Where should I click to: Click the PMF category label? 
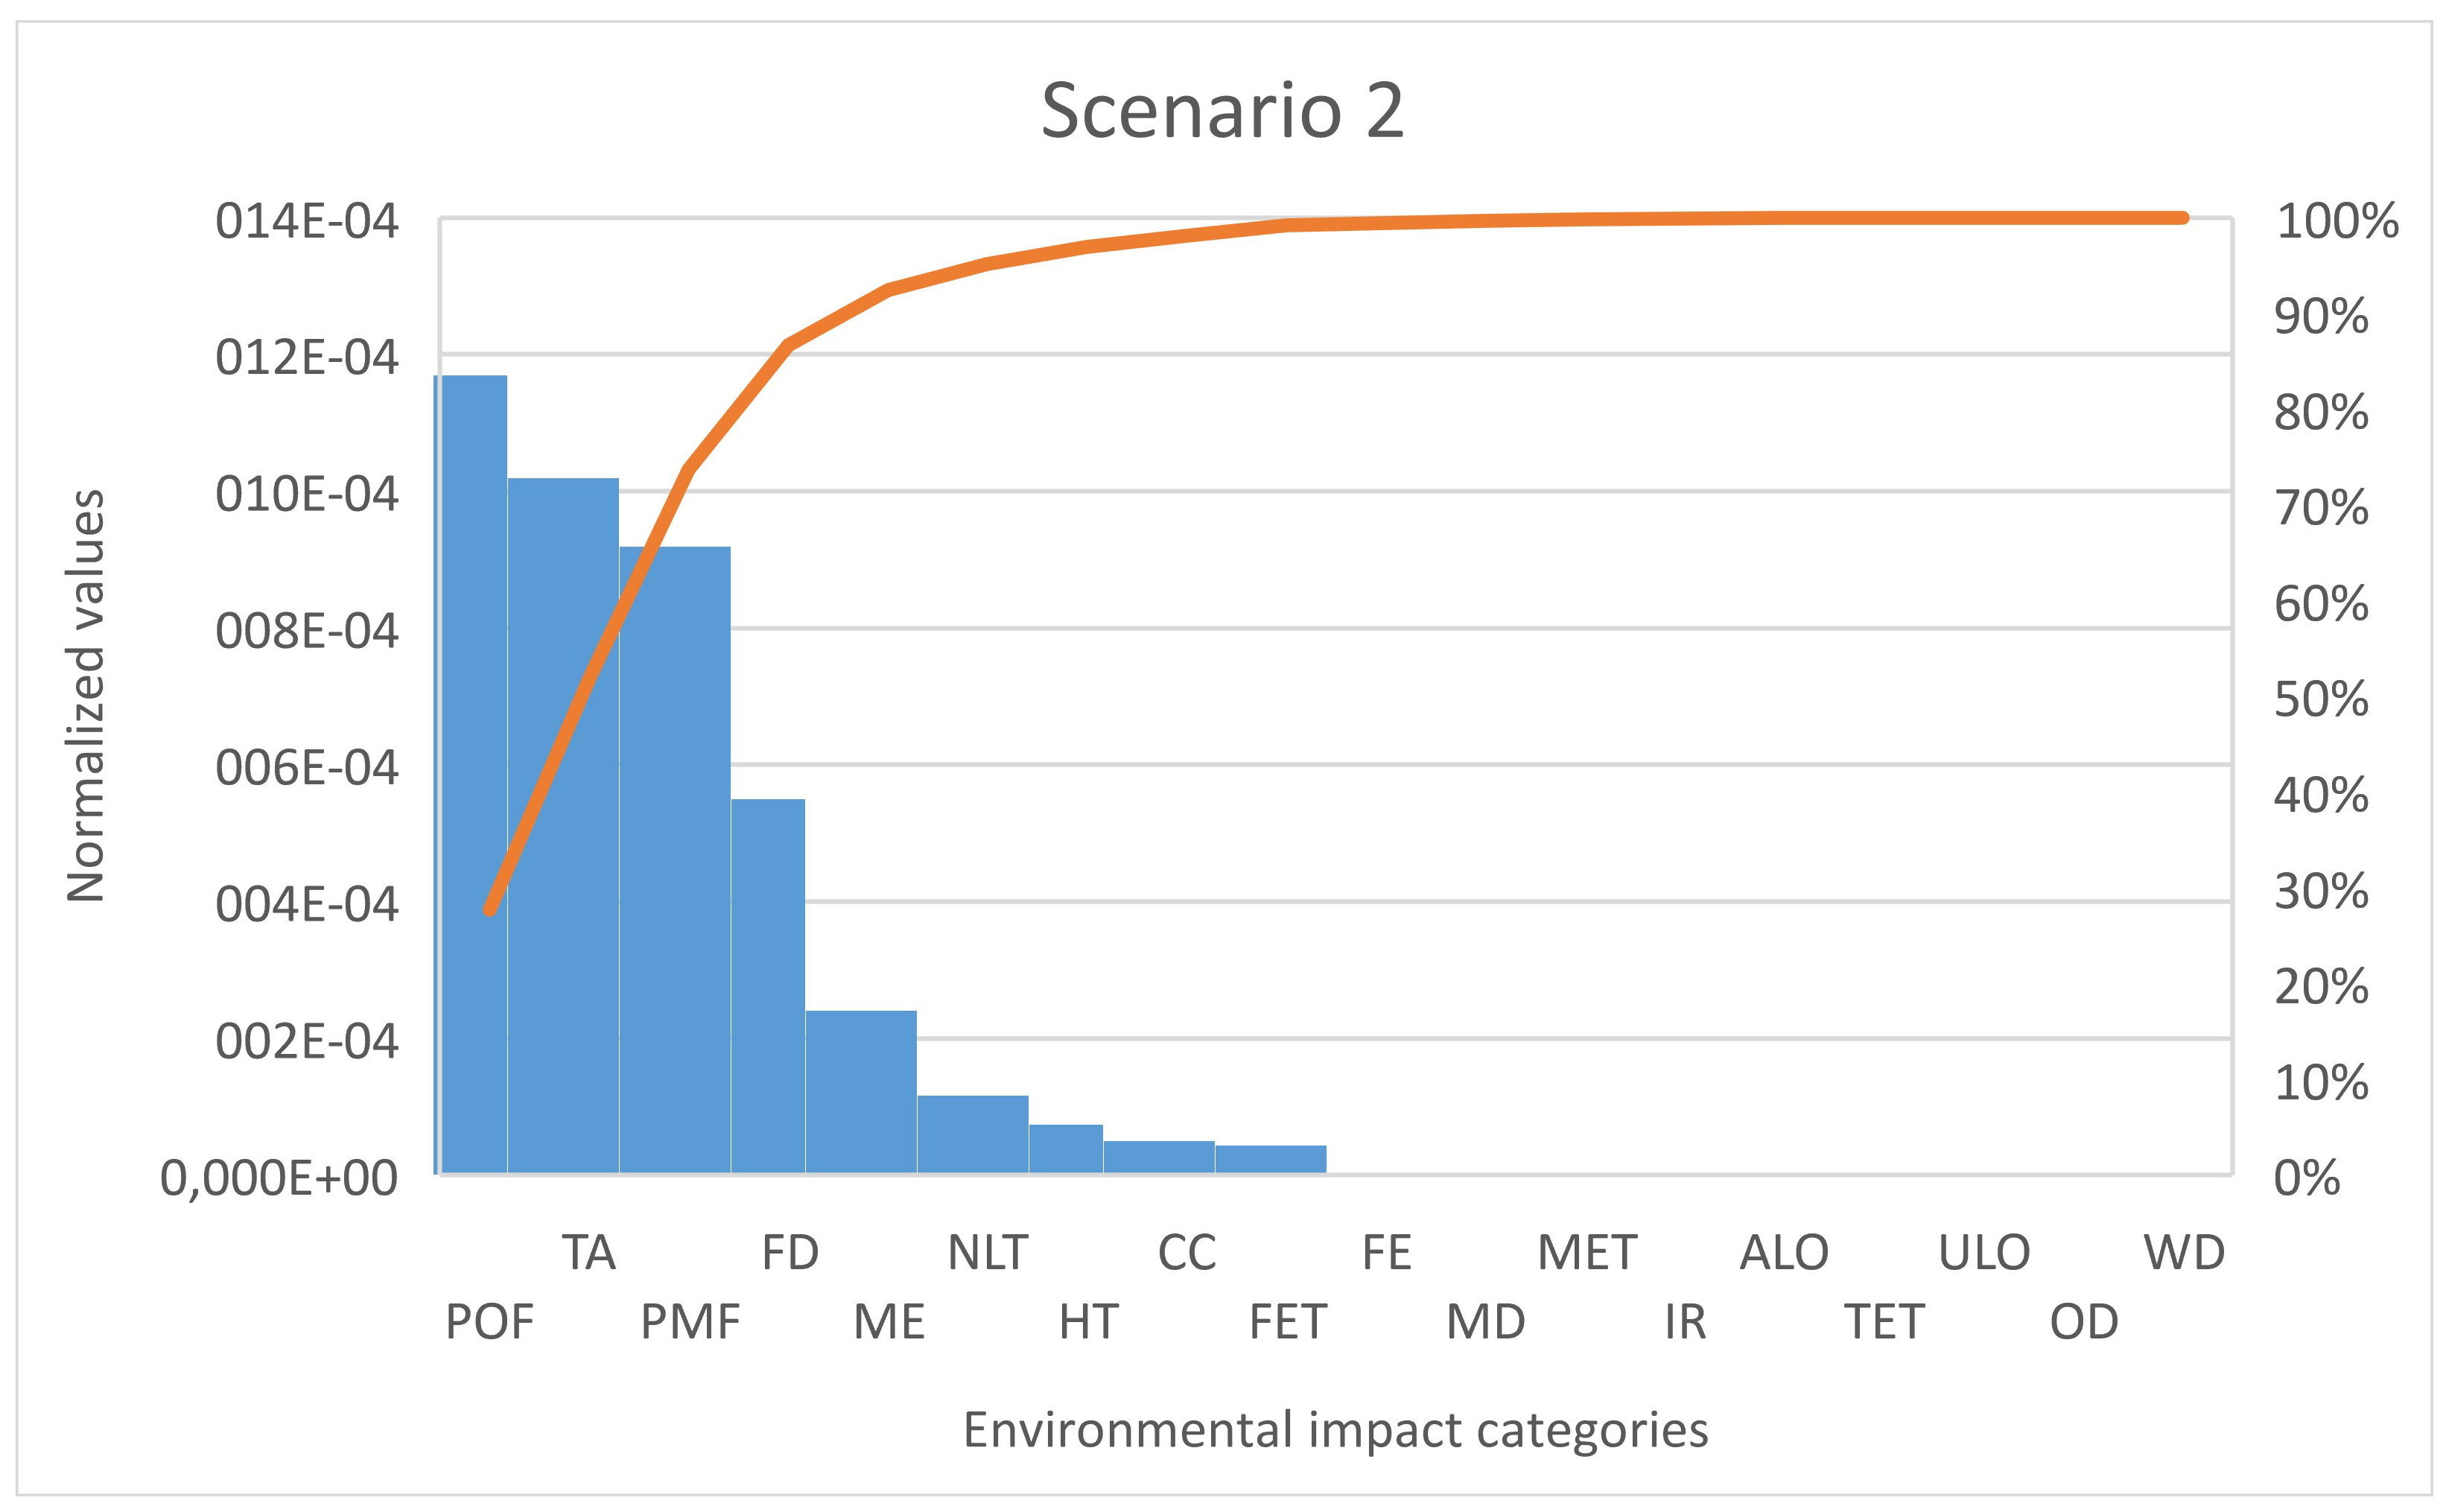[690, 1322]
